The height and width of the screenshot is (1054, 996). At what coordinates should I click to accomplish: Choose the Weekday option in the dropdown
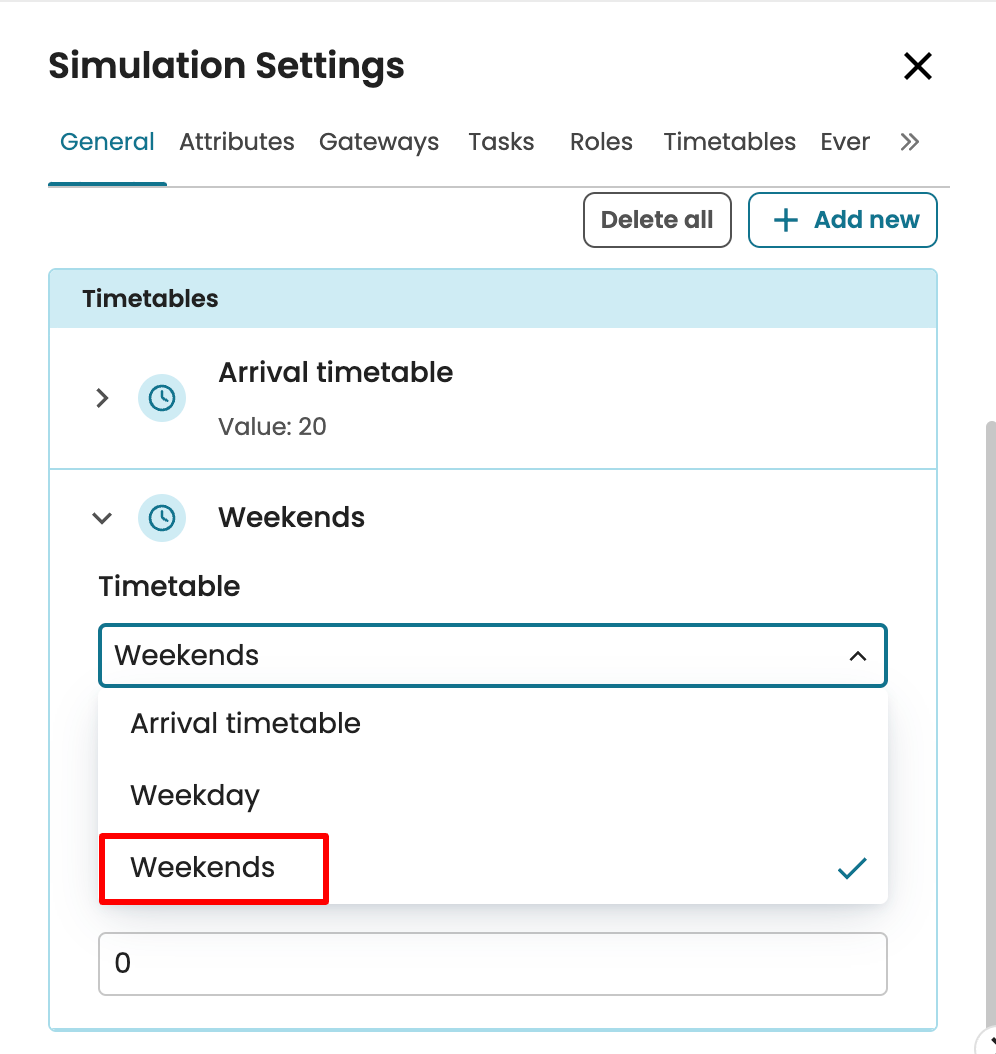tap(195, 796)
